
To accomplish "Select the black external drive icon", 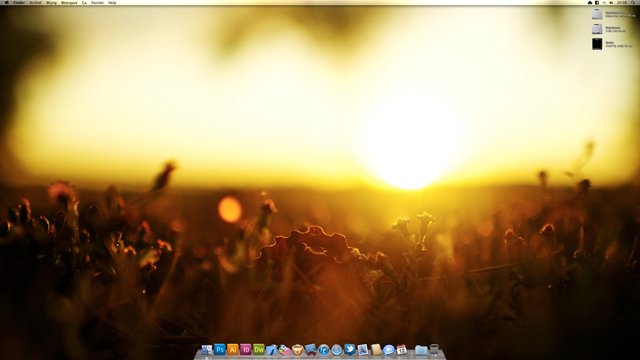I will point(597,44).
